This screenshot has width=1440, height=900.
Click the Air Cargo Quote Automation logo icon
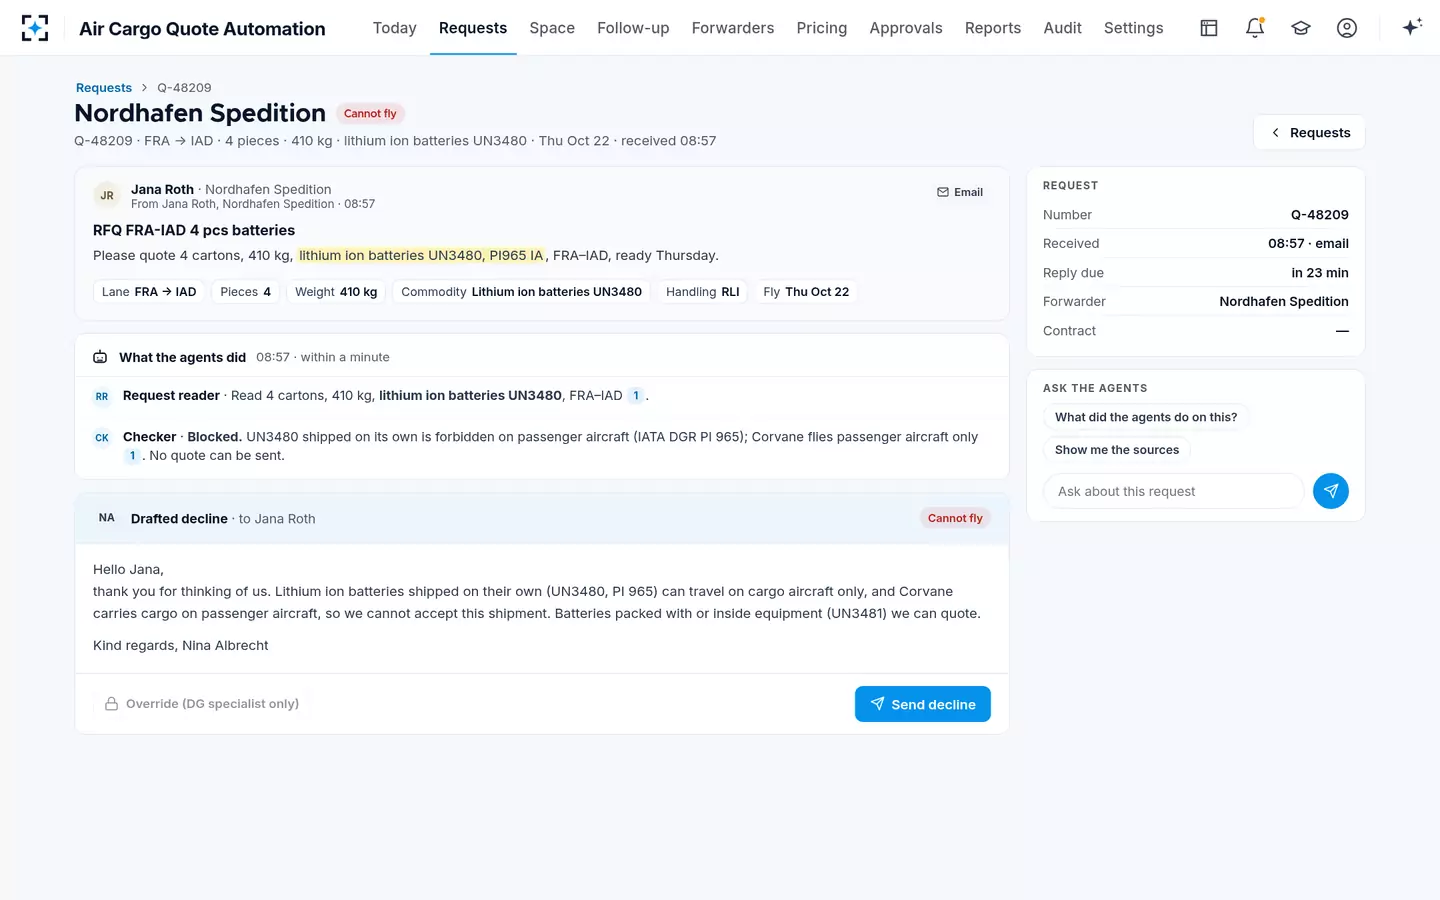tap(35, 28)
